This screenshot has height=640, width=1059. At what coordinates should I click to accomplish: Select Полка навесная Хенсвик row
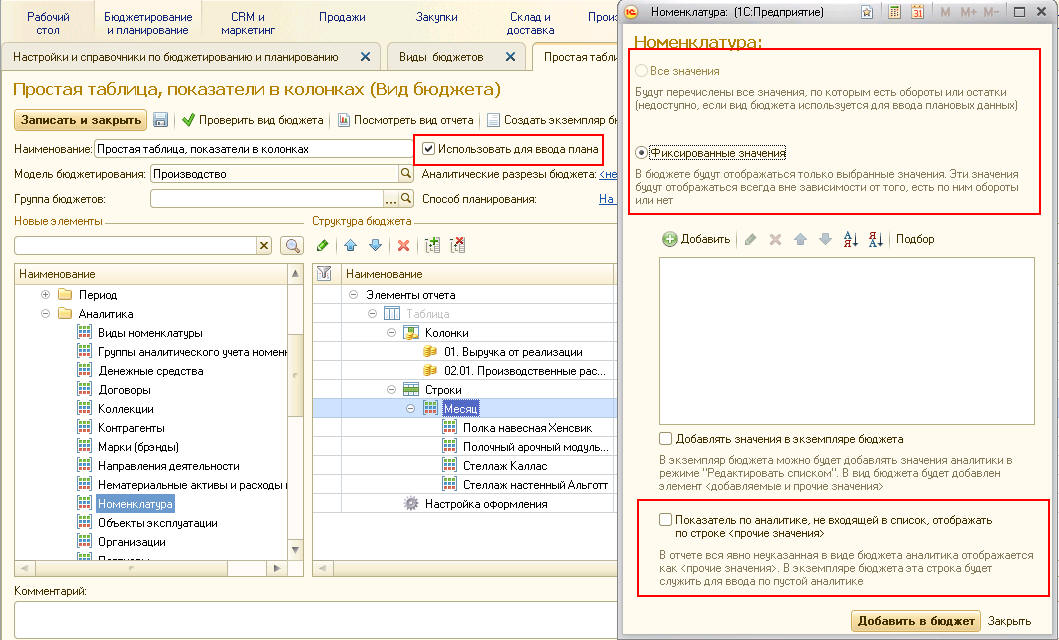point(527,427)
